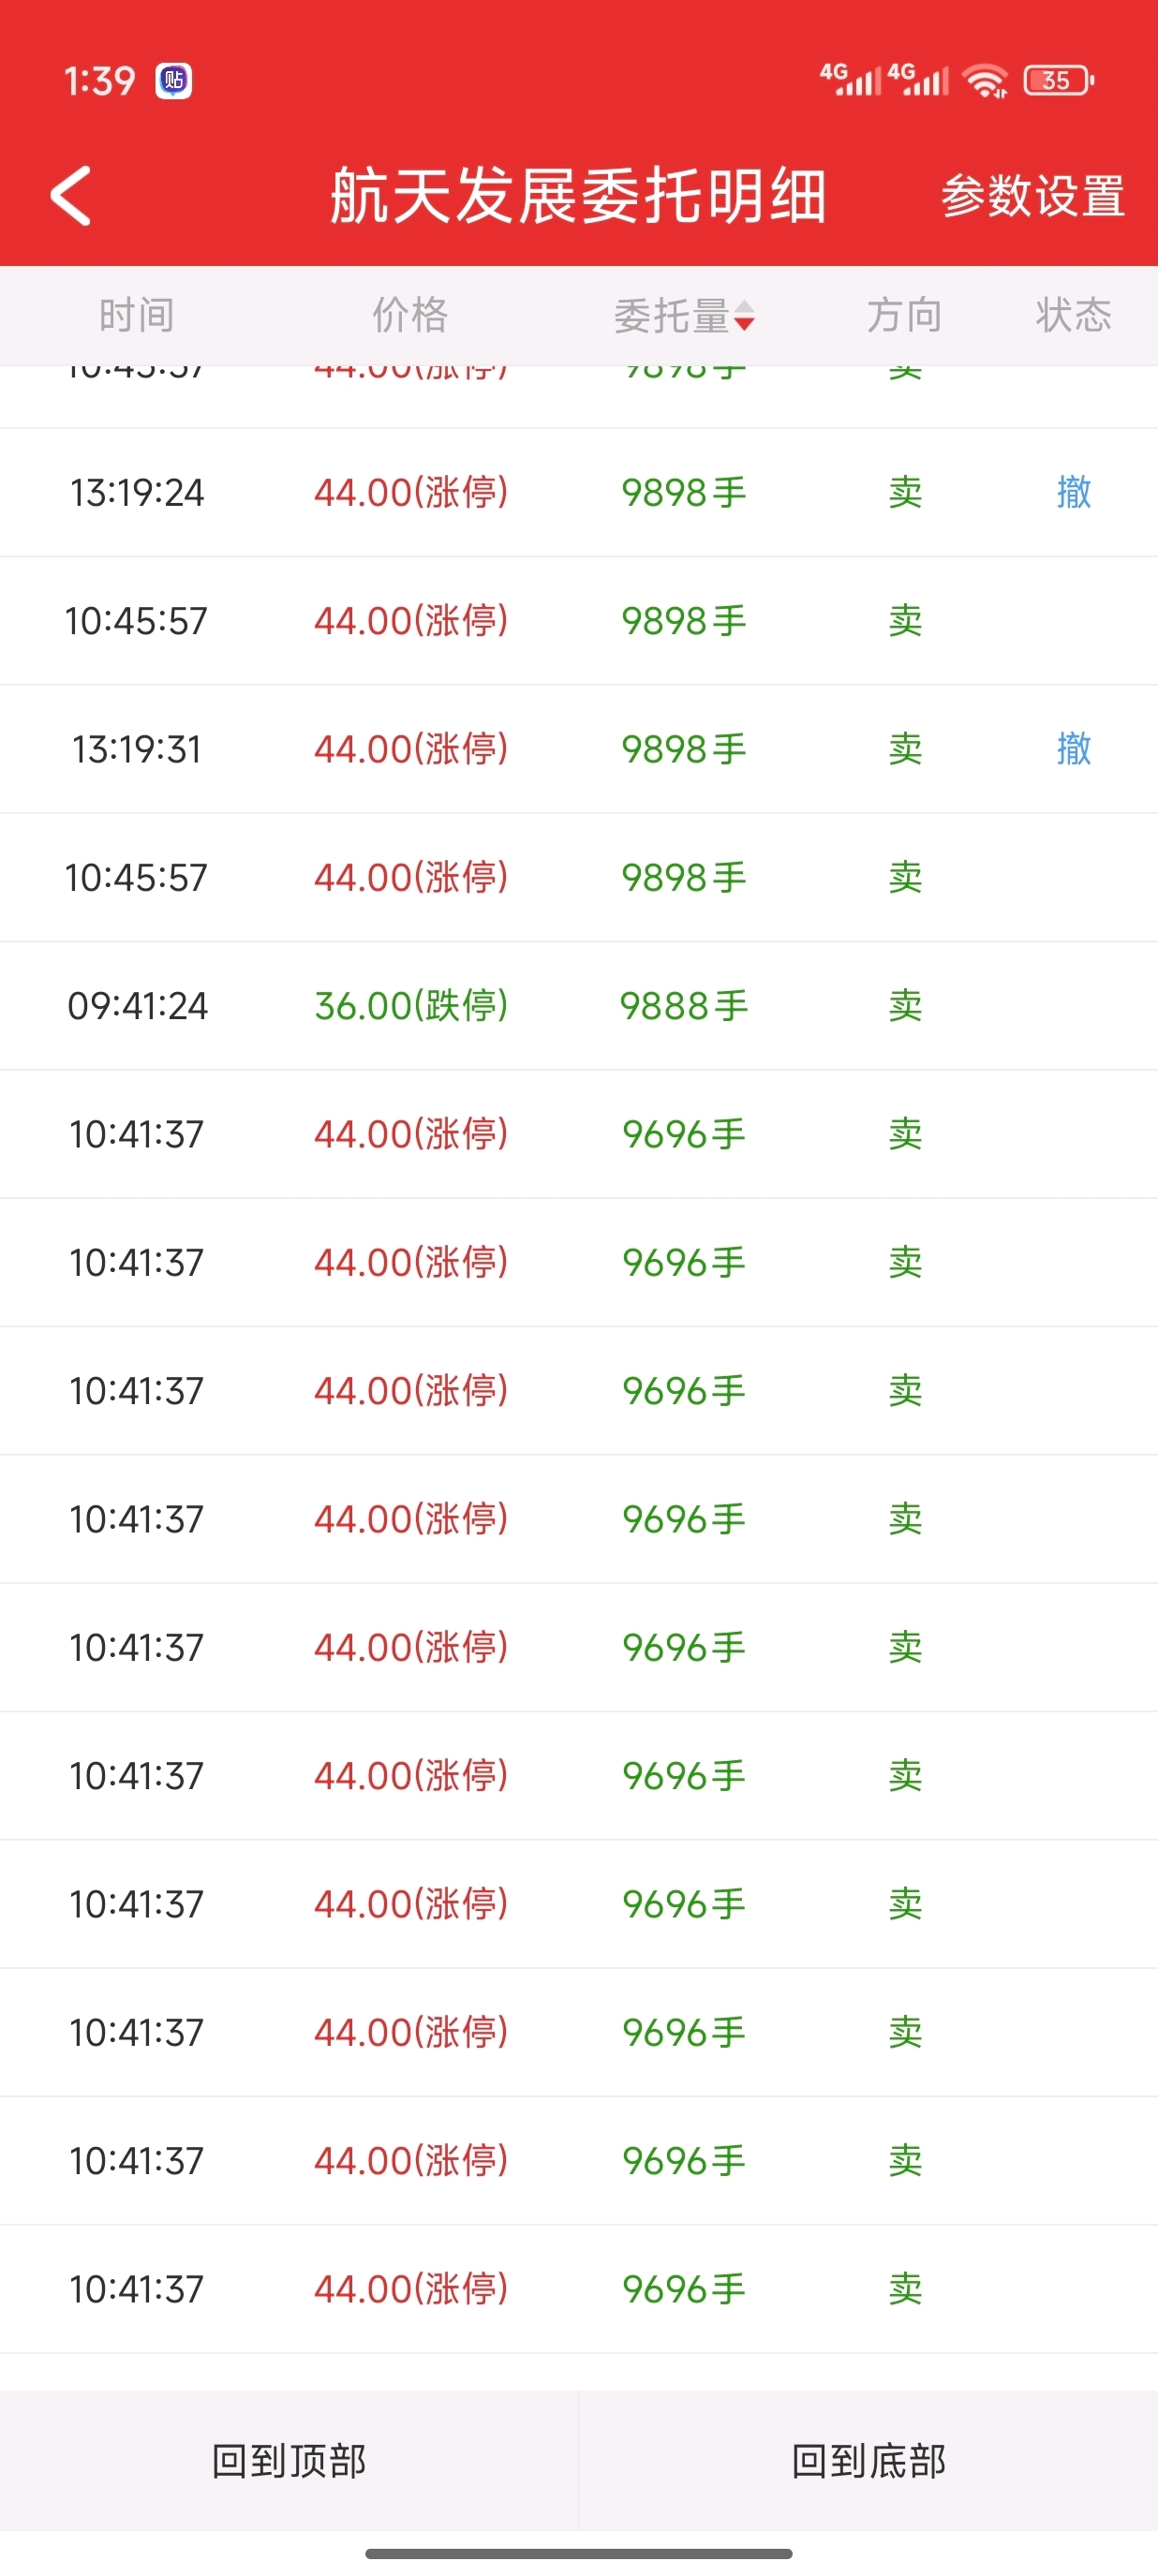Sort by 委托量 column arrow
1158x2576 pixels.
click(743, 316)
